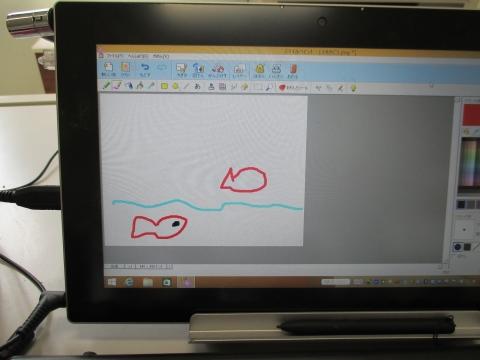This screenshot has height=360, width=480.
Task: Select the pink brush tool
Action: (116, 86)
